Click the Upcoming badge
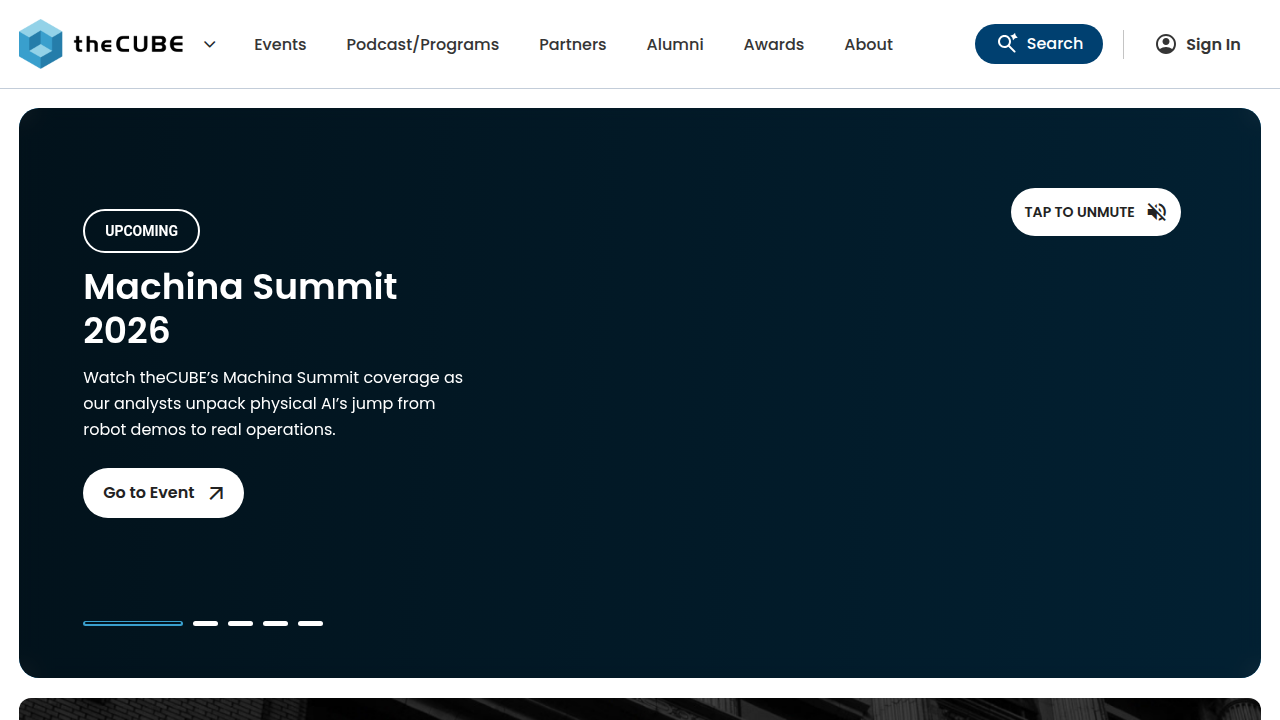Screen dimensions: 1280x720 tap(141, 231)
